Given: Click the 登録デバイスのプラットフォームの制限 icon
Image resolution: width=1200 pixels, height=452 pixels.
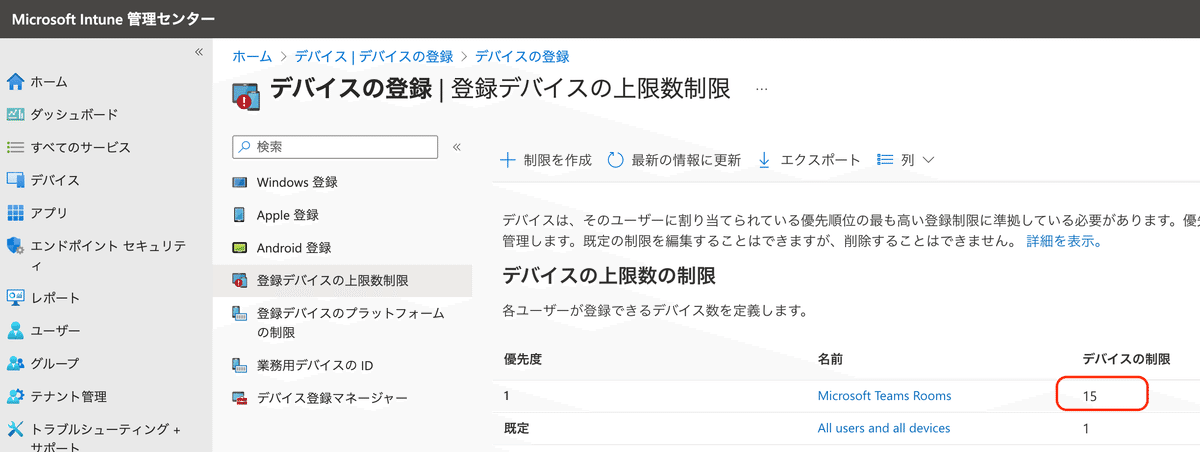Looking at the screenshot, I should [240, 314].
